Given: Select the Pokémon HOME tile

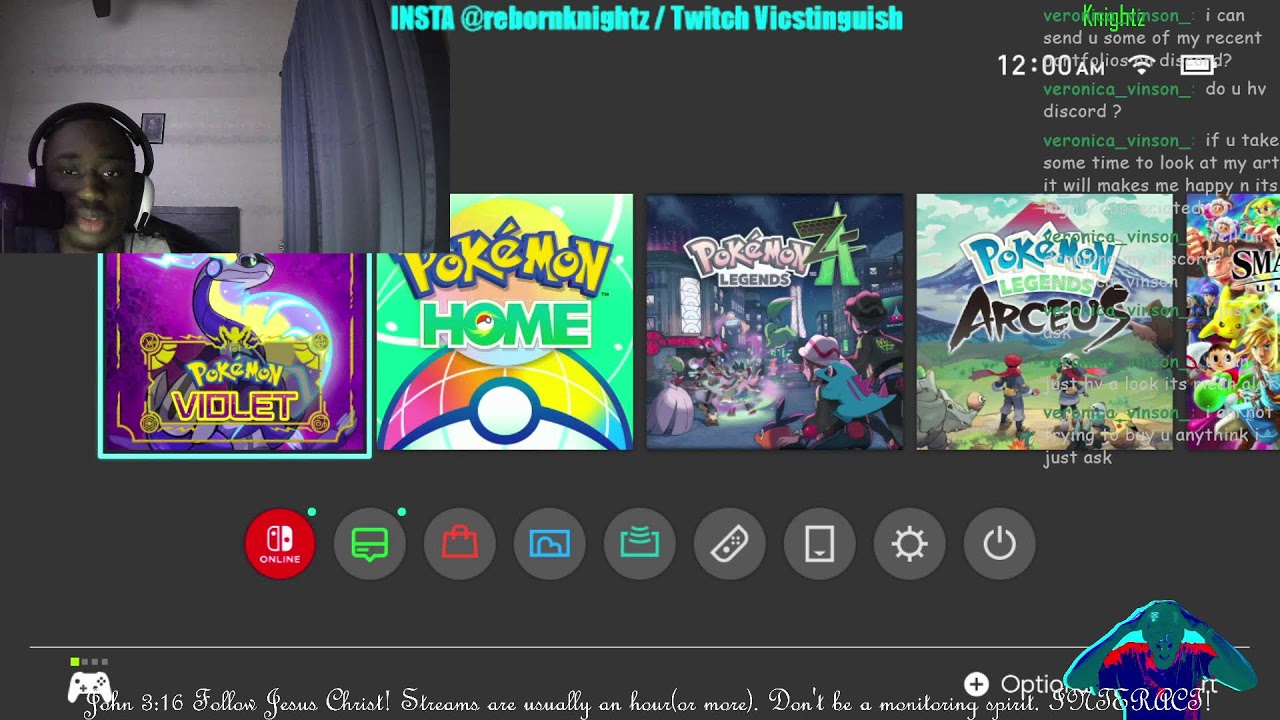Looking at the screenshot, I should [505, 322].
